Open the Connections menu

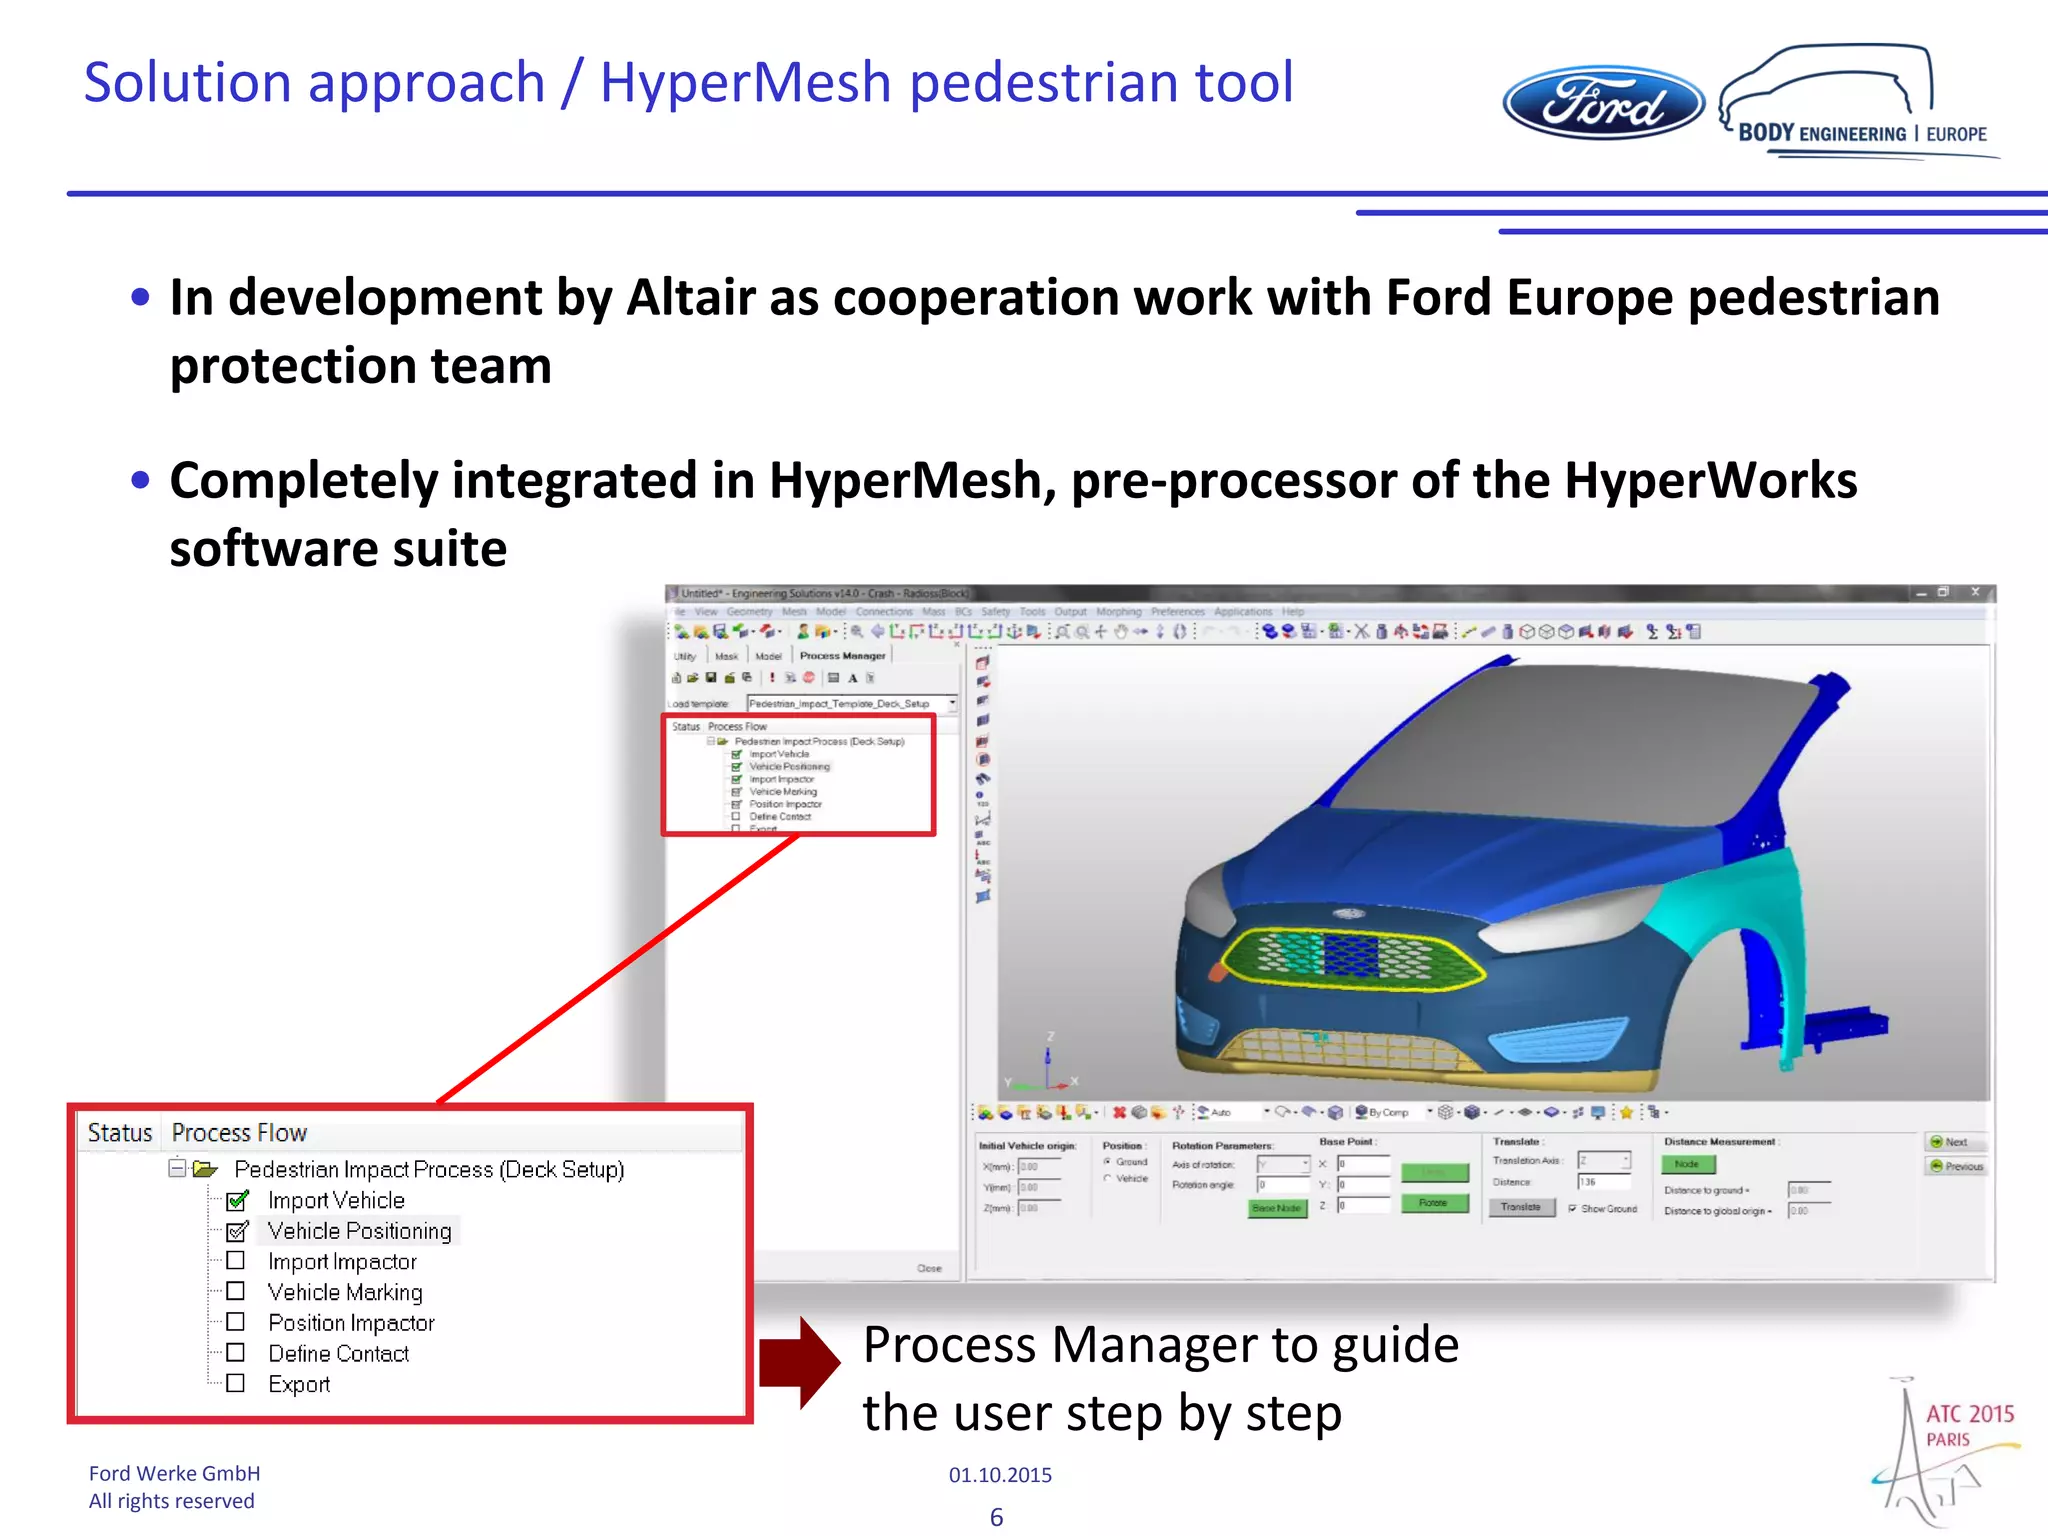tap(884, 612)
